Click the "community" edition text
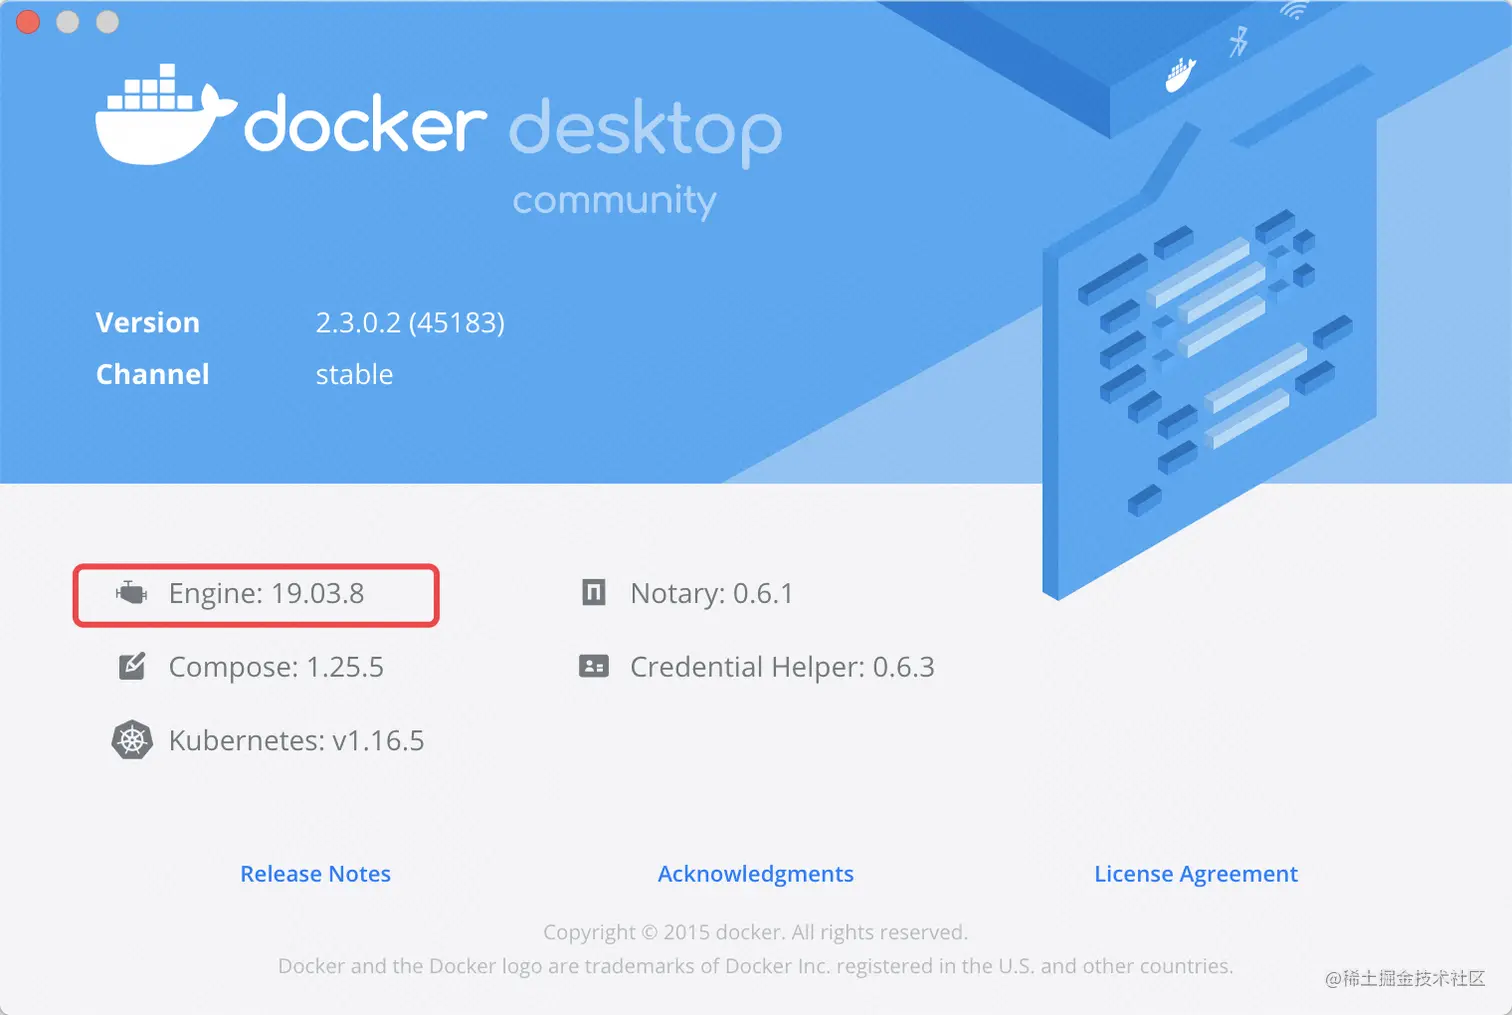This screenshot has height=1015, width=1512. point(615,200)
